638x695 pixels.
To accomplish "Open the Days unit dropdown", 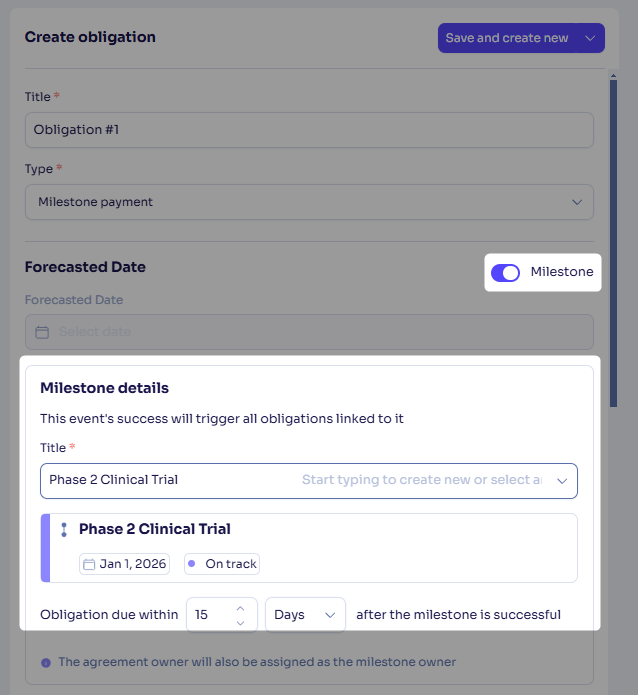I will click(x=305, y=615).
